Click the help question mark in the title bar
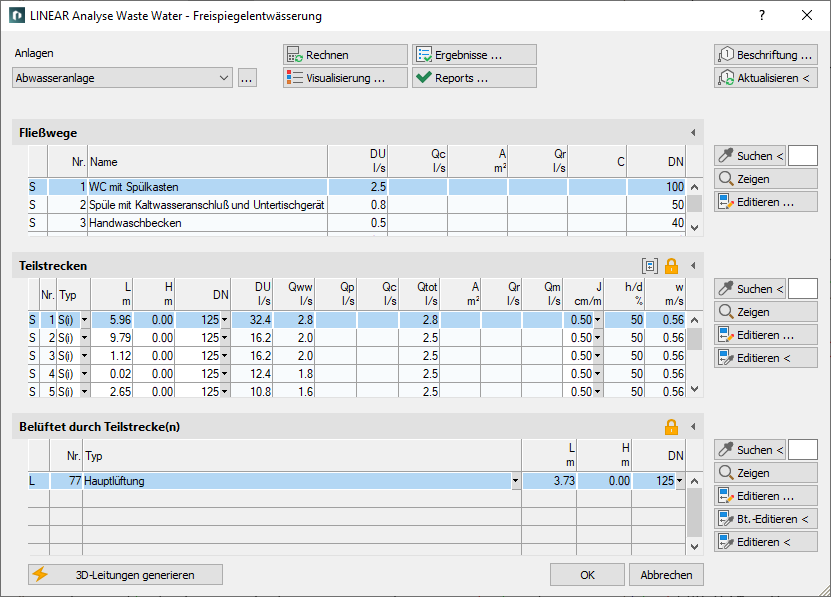The width and height of the screenshot is (831, 597). (x=762, y=15)
